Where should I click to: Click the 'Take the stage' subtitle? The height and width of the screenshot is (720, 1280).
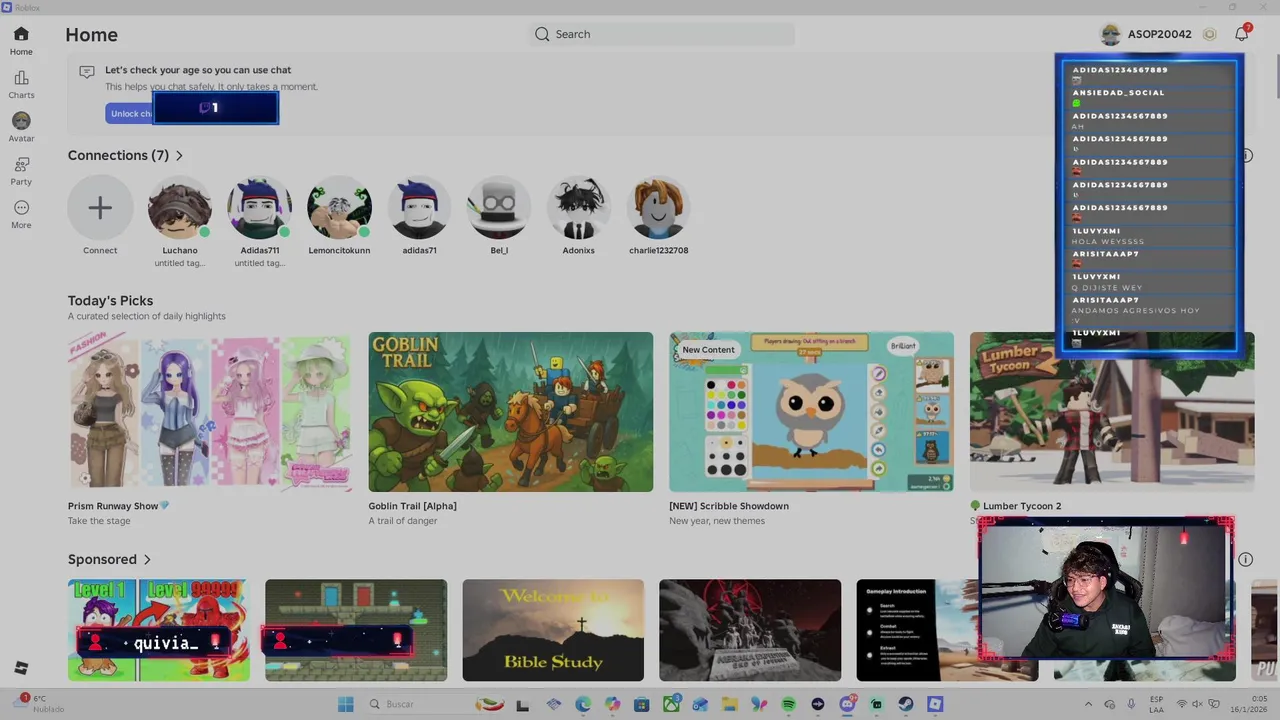click(x=99, y=521)
